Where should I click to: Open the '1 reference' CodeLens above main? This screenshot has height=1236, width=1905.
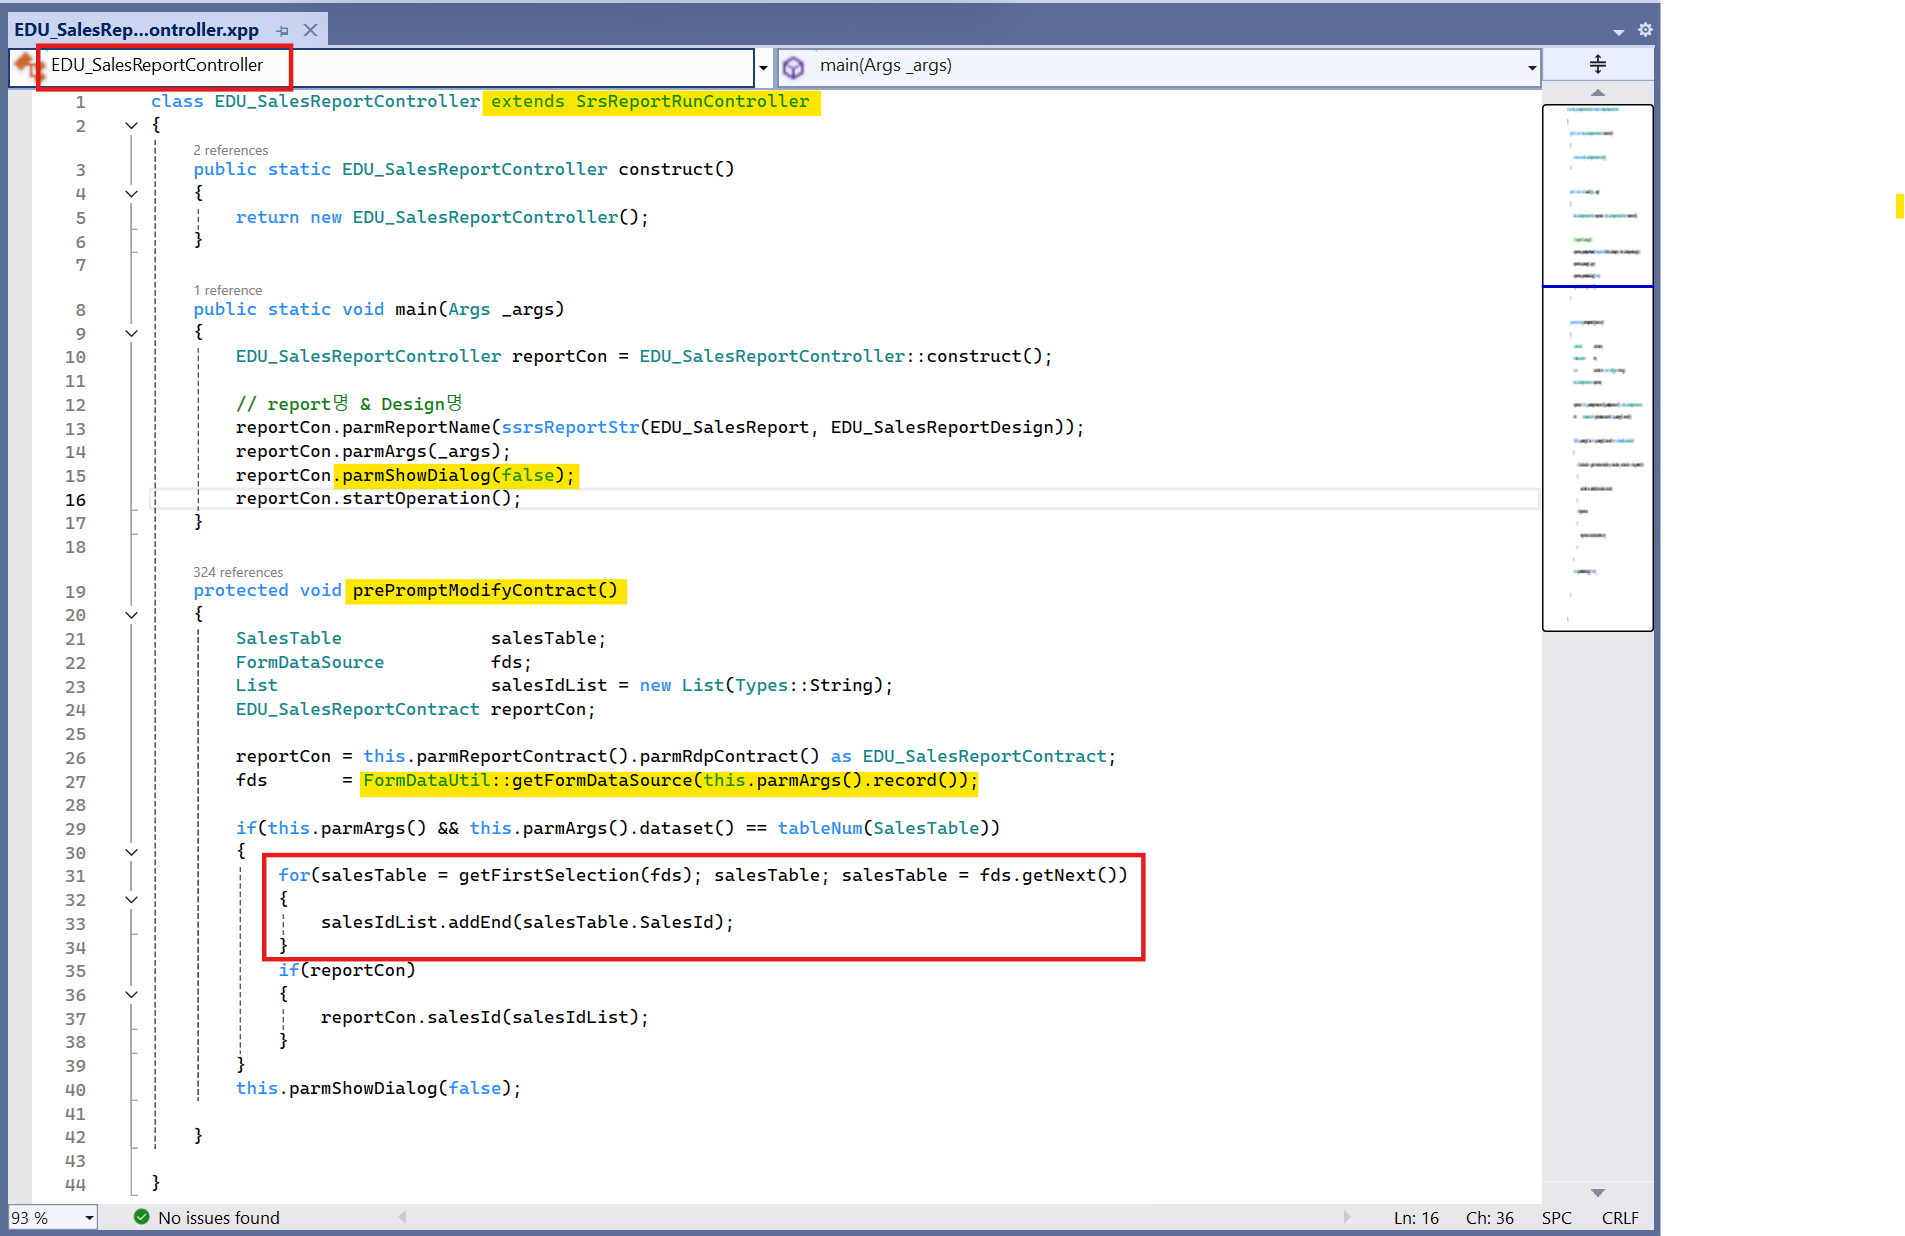pos(227,290)
